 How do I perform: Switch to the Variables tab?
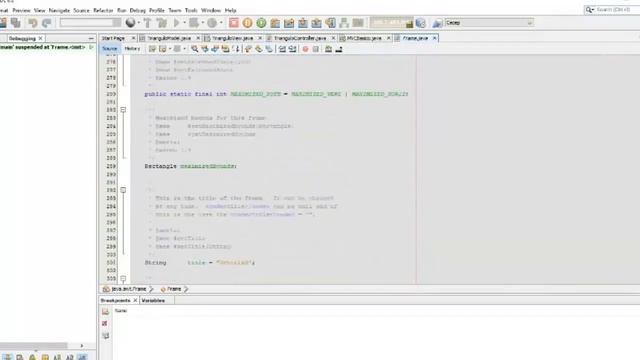click(153, 300)
